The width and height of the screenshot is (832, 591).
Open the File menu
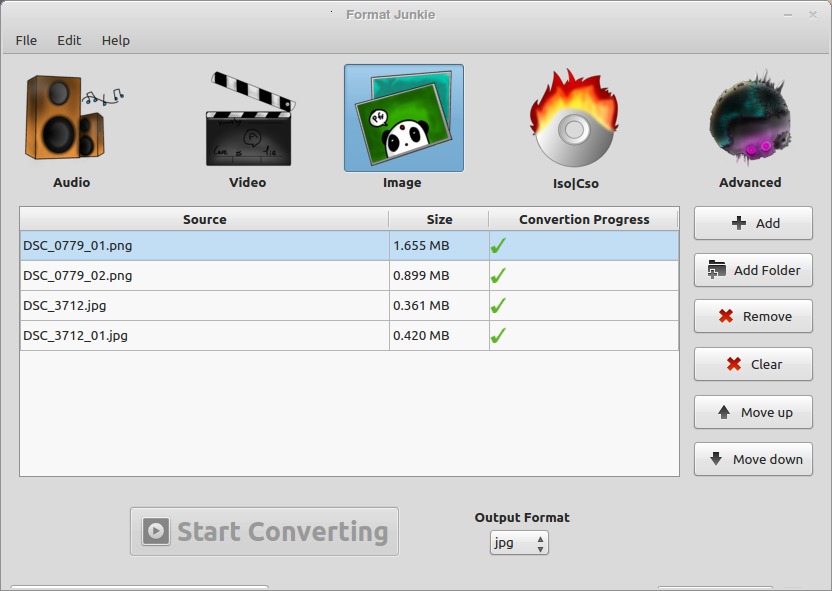point(27,40)
